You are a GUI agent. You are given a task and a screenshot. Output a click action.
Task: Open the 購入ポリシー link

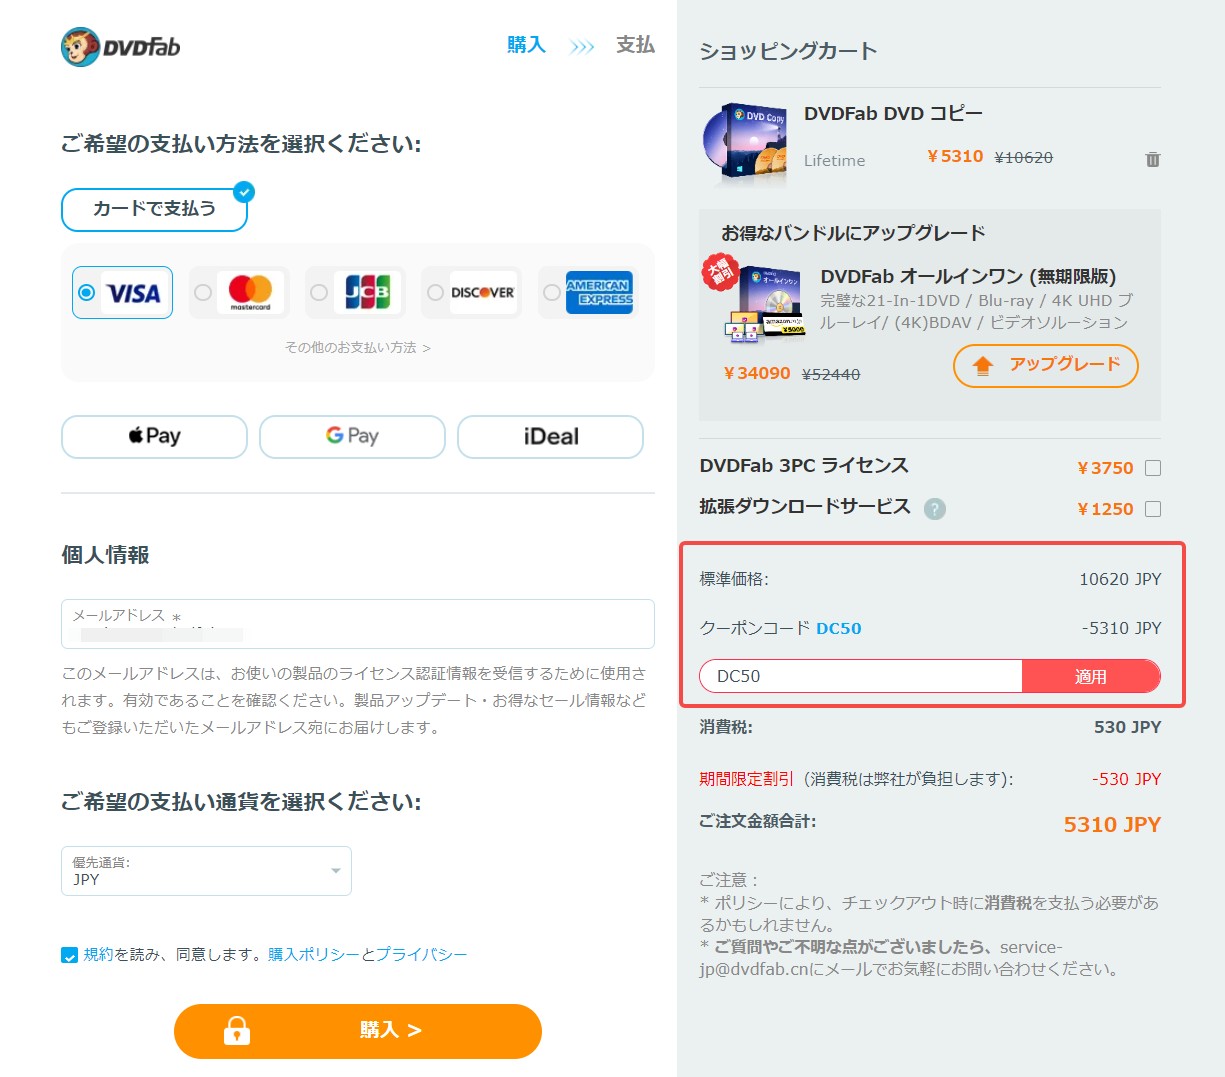[x=314, y=955]
